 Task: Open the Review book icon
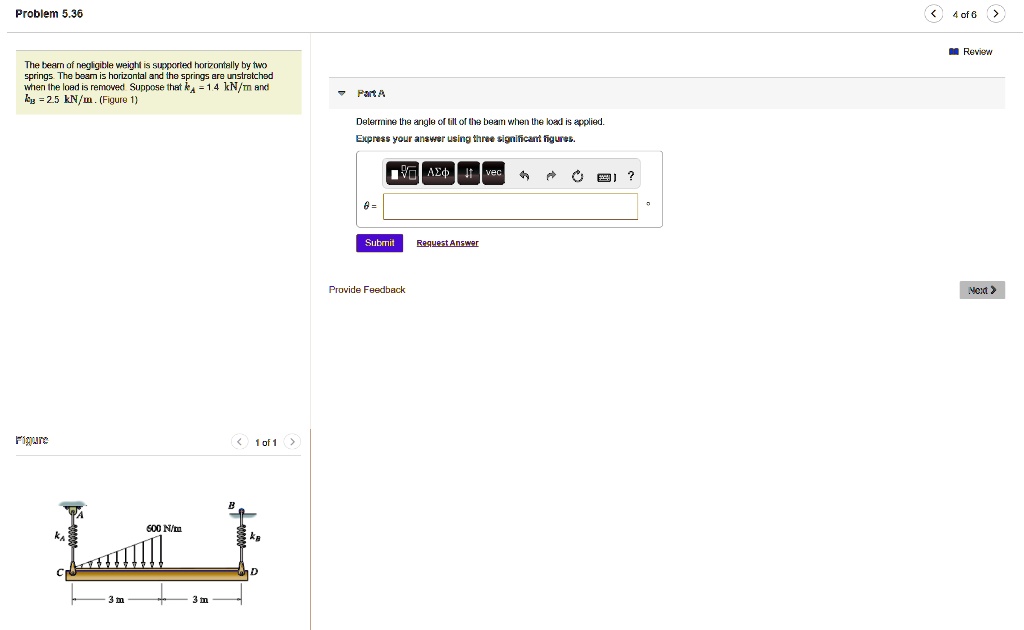[954, 52]
